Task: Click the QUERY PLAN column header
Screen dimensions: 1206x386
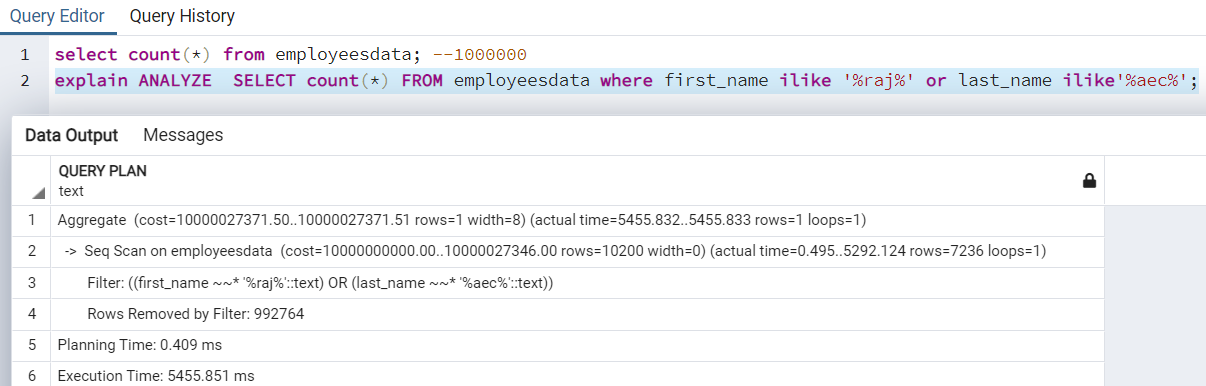Action: (x=578, y=181)
